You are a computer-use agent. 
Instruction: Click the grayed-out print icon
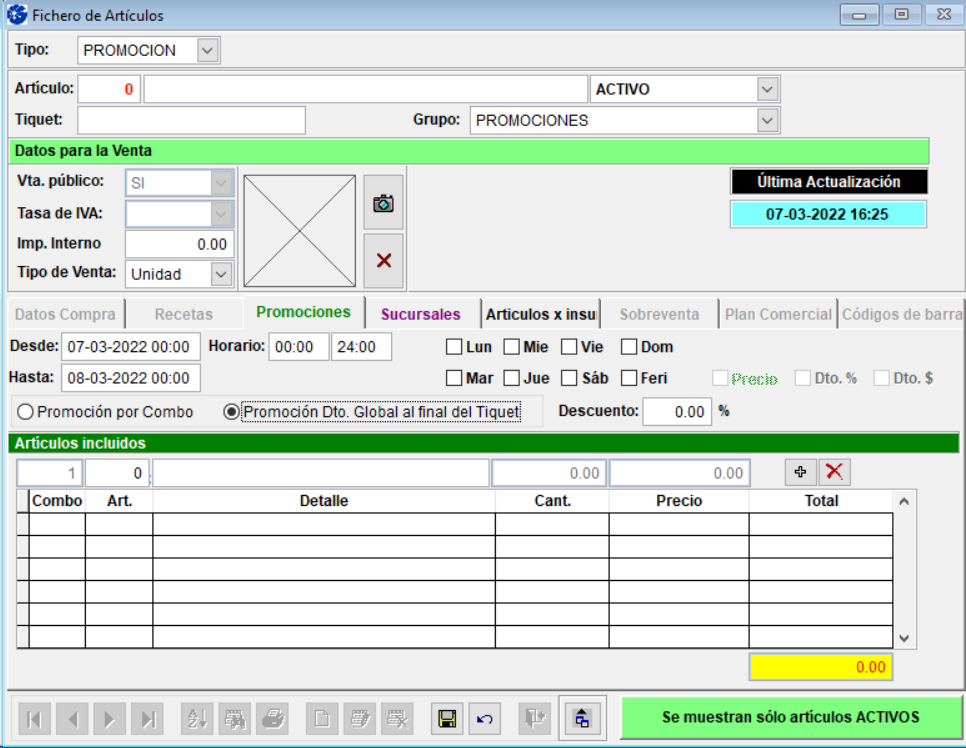tap(272, 718)
